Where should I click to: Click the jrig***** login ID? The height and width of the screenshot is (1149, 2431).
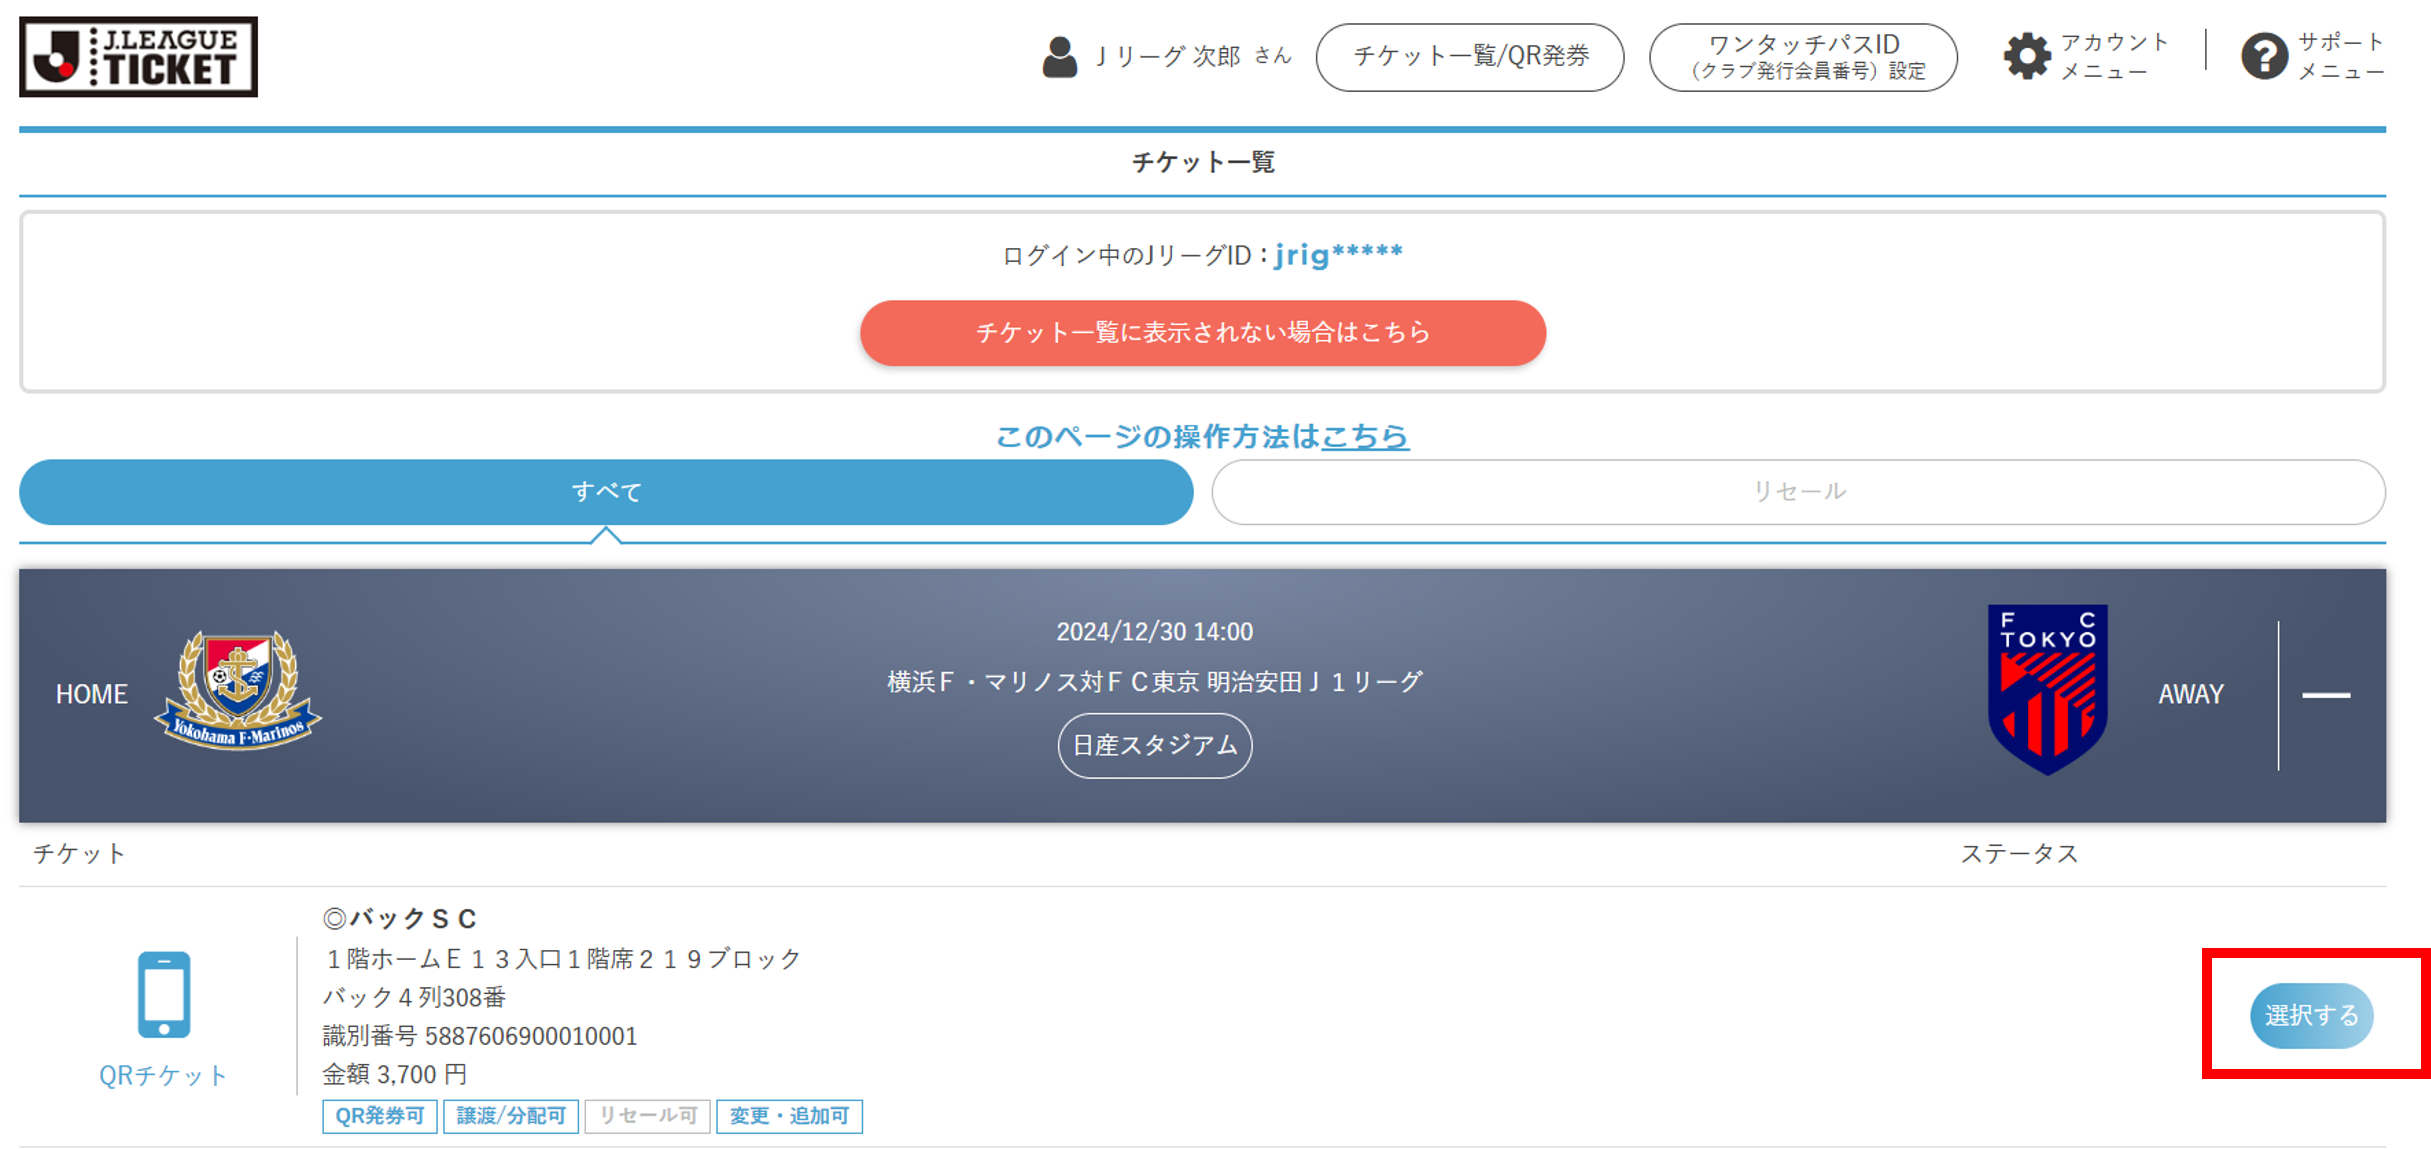point(1338,255)
